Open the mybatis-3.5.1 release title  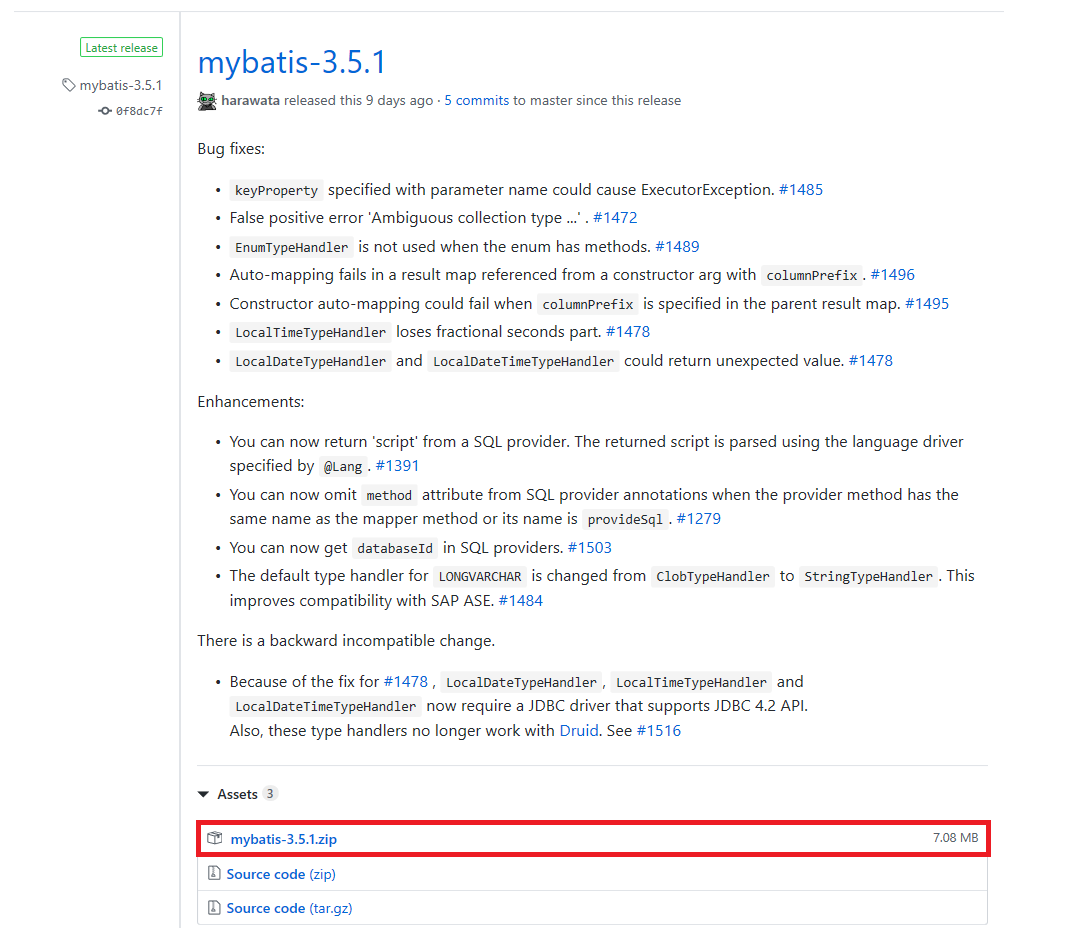click(292, 62)
